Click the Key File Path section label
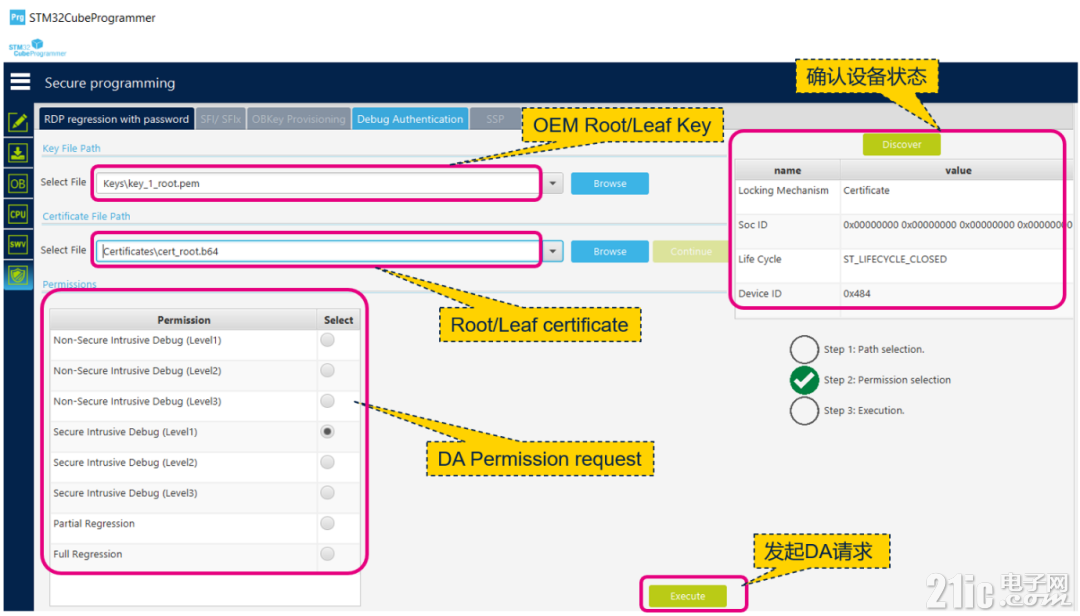This screenshot has width=1080, height=616. pos(72,148)
